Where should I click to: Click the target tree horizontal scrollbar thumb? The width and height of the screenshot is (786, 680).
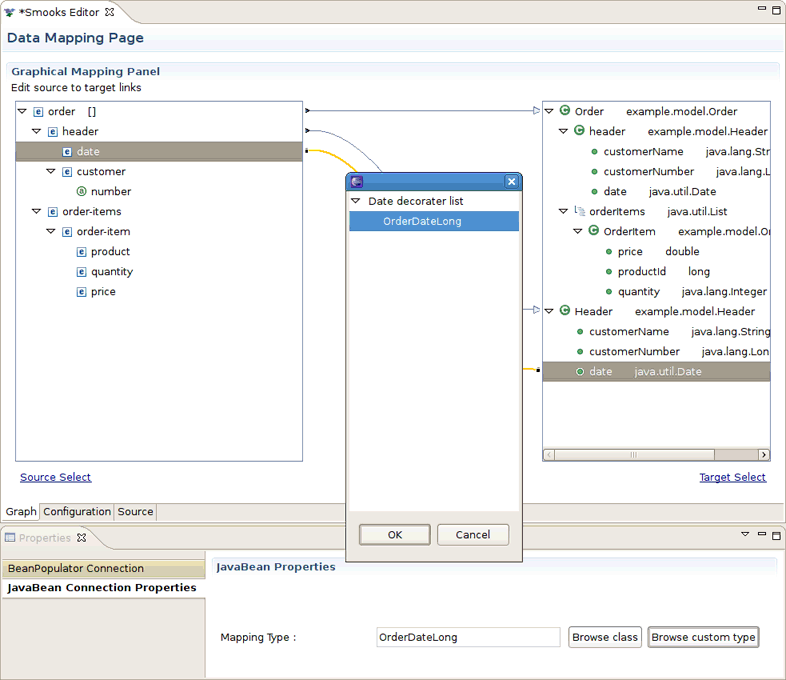point(634,455)
